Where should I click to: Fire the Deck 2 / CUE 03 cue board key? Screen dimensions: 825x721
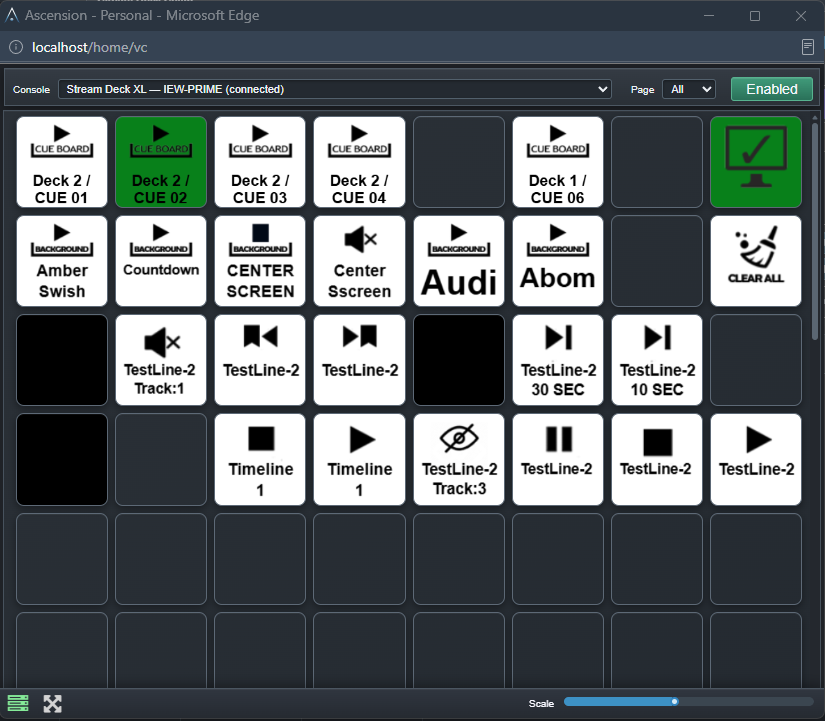(260, 162)
